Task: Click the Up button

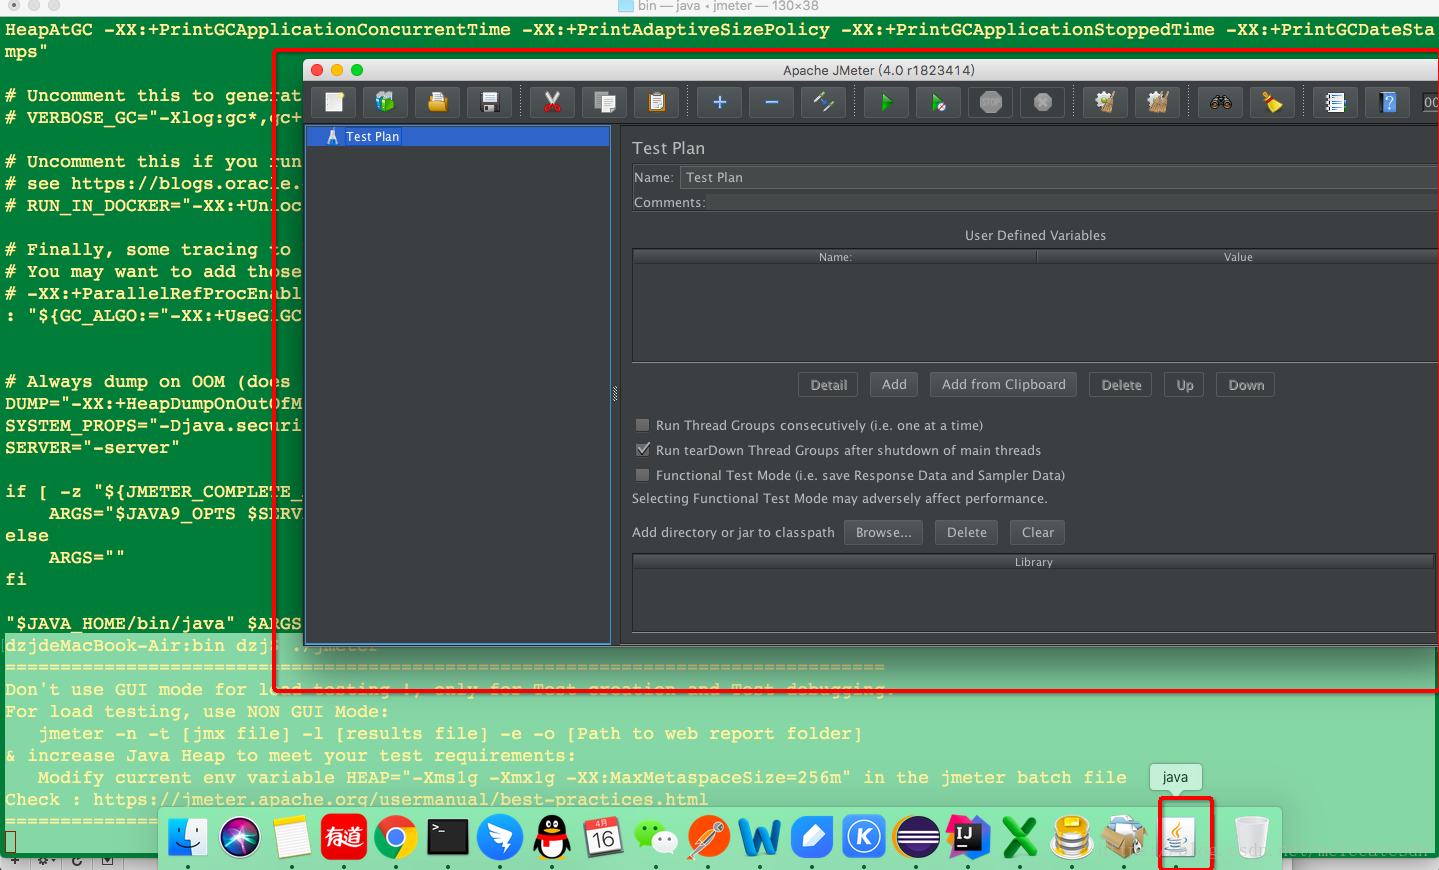Action: (x=1185, y=385)
